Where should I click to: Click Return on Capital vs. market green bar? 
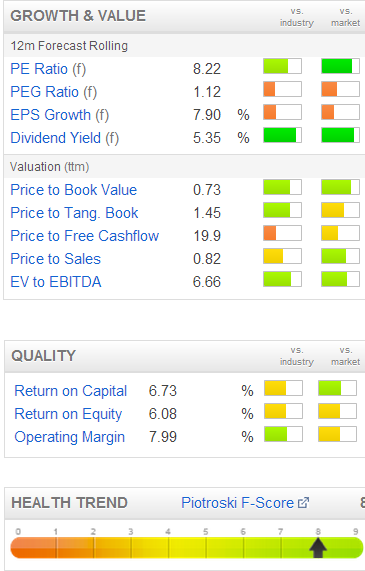(x=337, y=388)
